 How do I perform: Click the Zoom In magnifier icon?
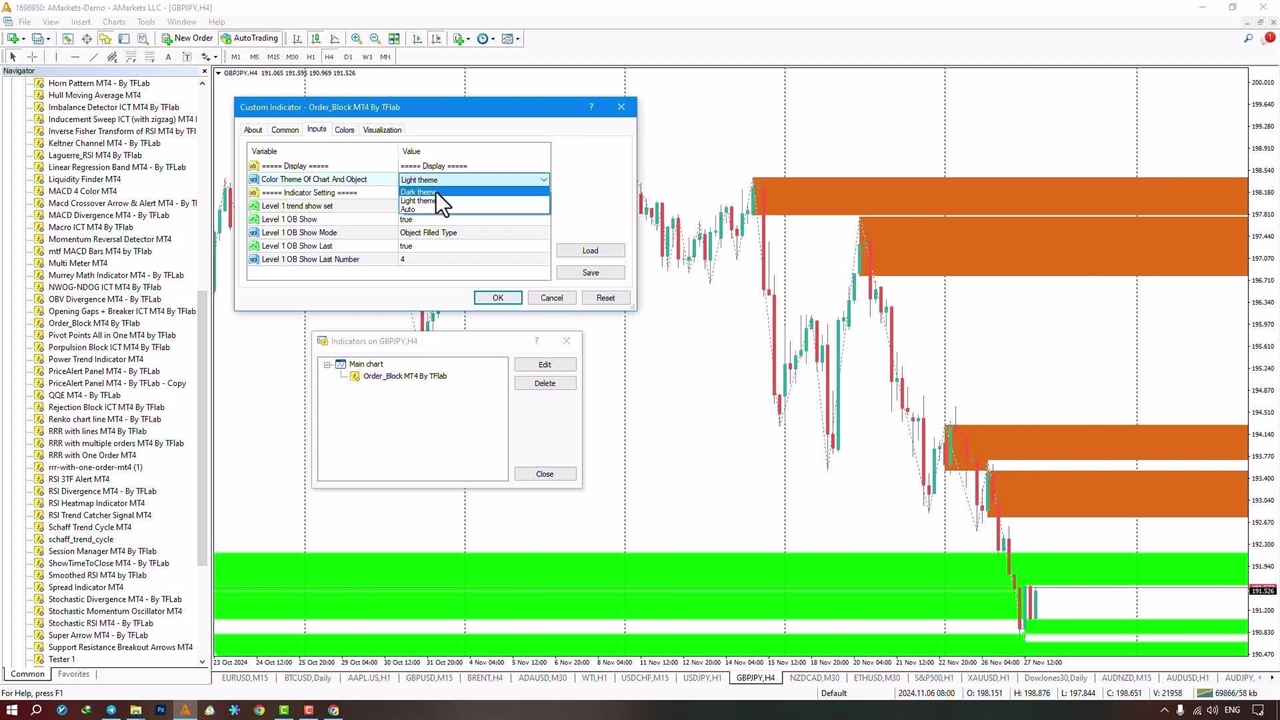click(356, 39)
